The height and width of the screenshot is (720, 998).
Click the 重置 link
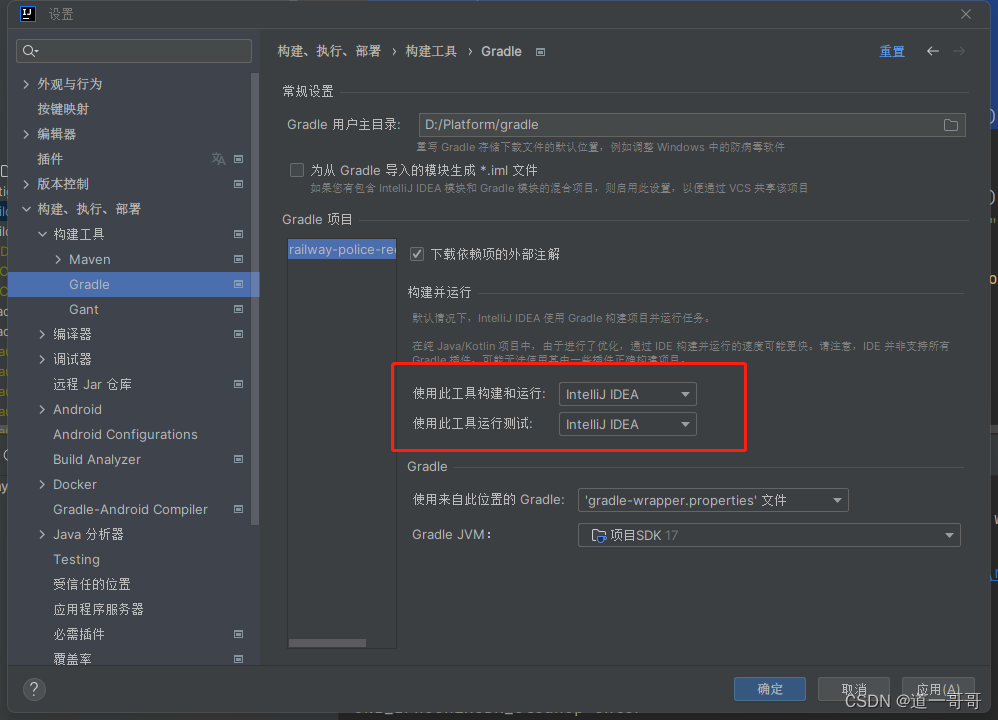[892, 51]
